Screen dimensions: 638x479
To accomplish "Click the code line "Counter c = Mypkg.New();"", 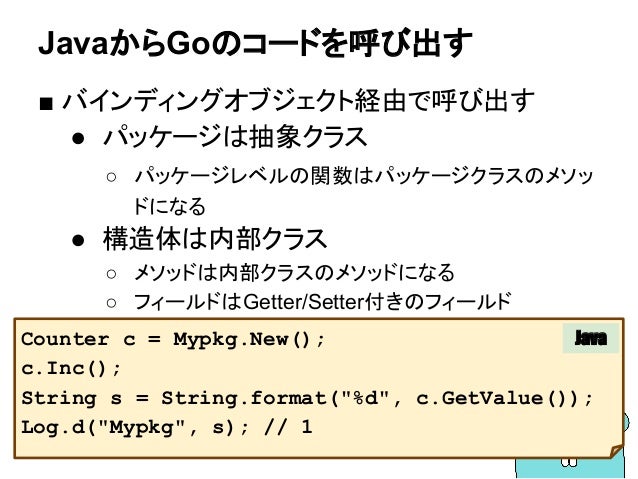I will click(x=173, y=339).
